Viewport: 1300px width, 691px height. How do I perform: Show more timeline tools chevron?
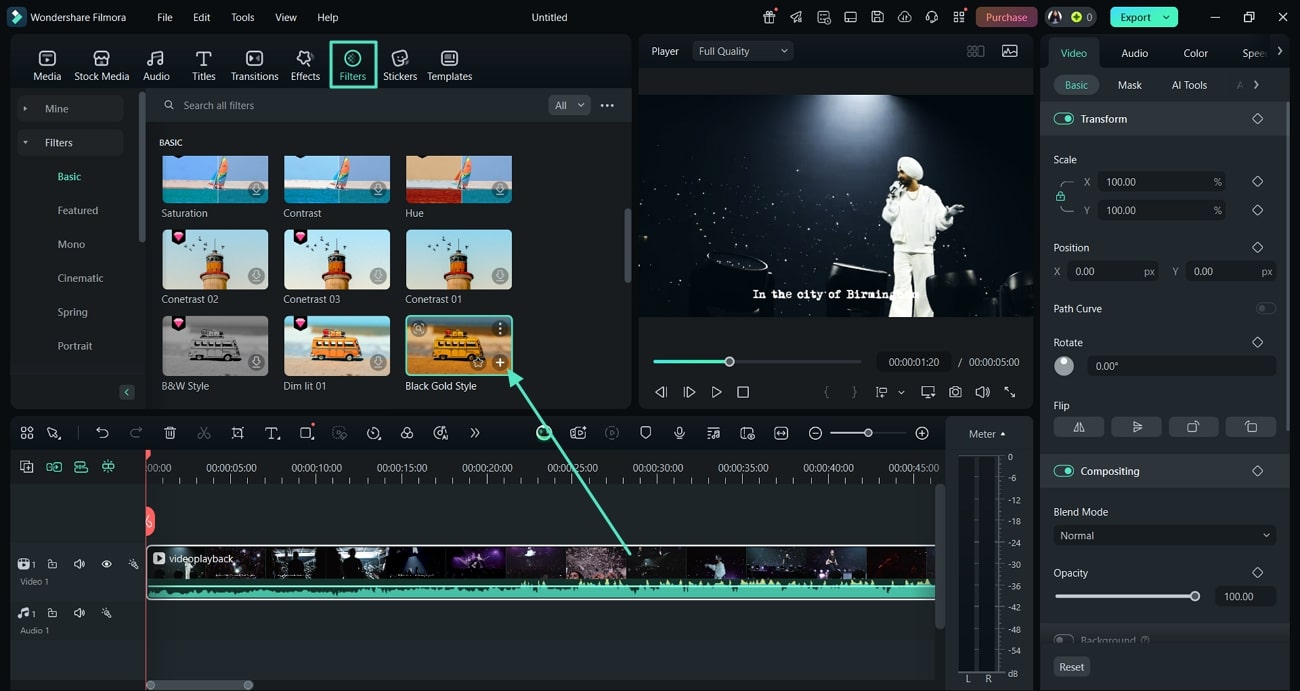tap(475, 433)
